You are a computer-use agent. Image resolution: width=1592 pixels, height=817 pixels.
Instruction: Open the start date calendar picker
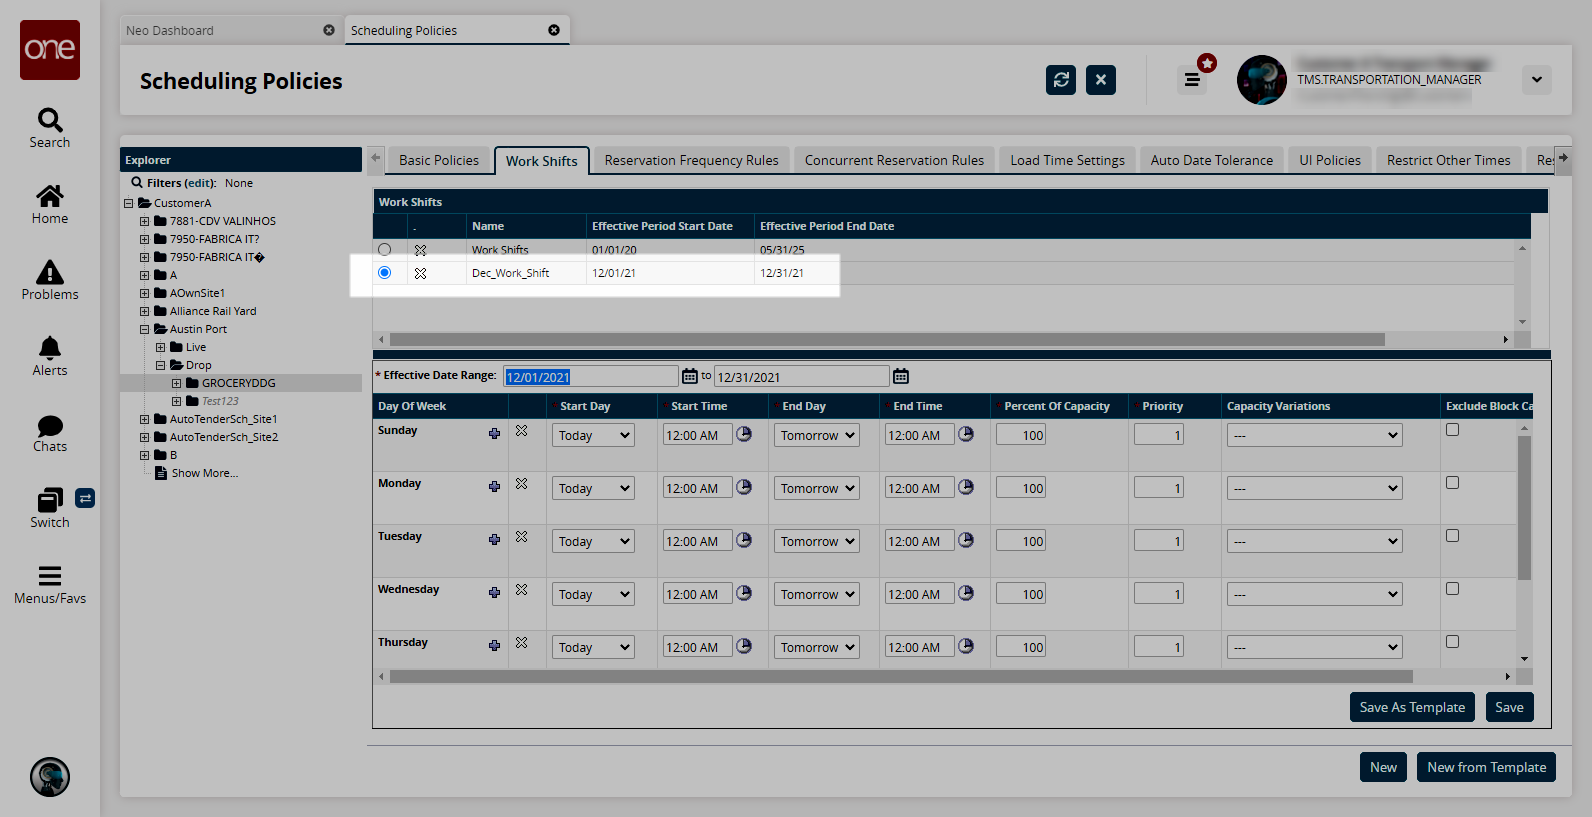tap(689, 376)
